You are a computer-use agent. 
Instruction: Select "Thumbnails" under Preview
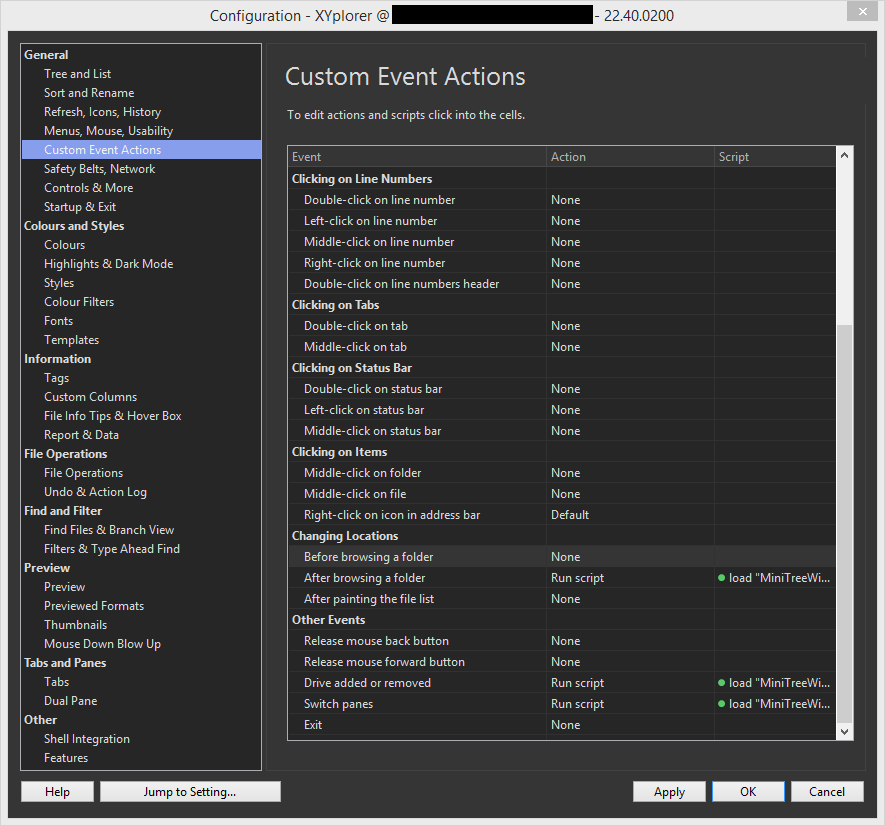pyautogui.click(x=75, y=624)
